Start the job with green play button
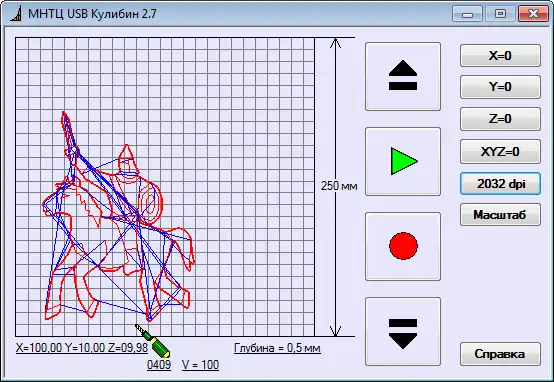Screen dimensions: 554x382 pos(403,161)
